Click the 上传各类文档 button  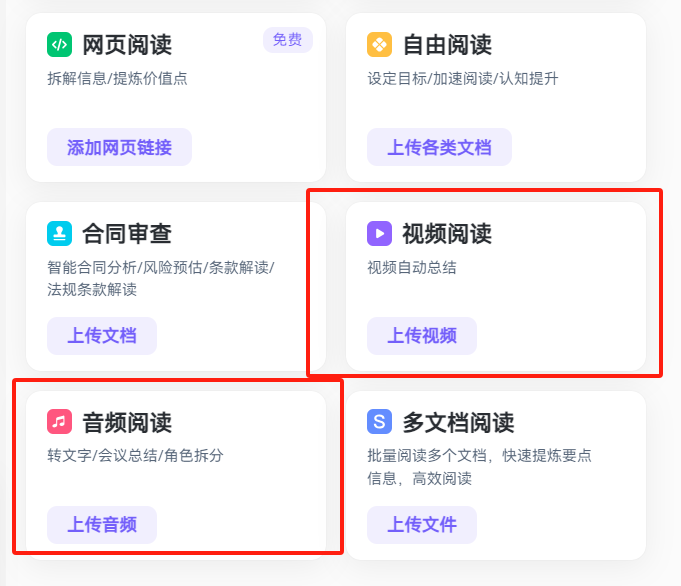click(x=439, y=147)
